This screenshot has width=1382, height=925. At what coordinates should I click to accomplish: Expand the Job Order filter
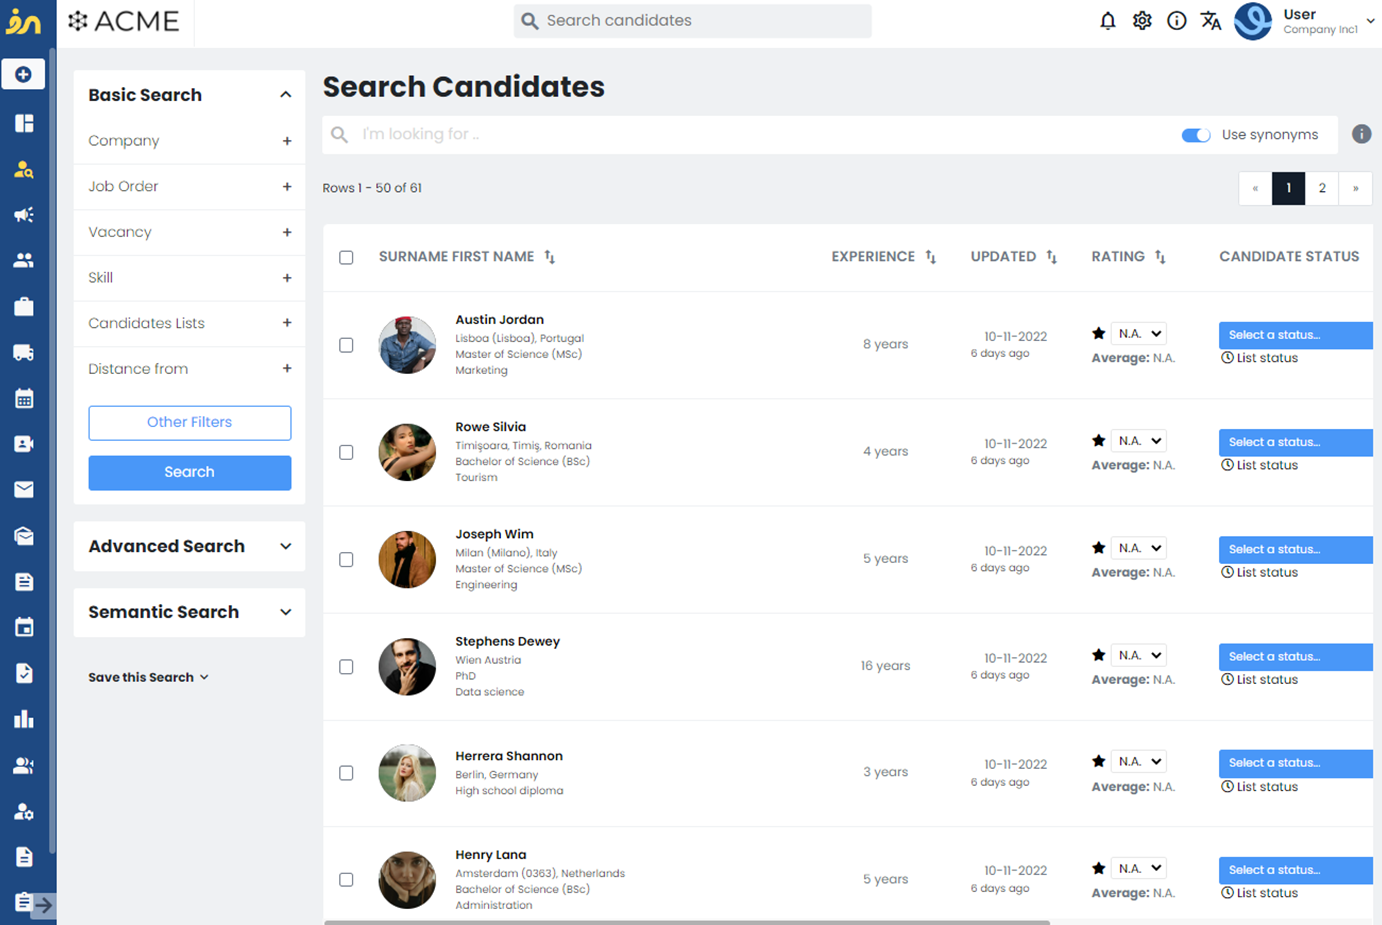coord(287,187)
